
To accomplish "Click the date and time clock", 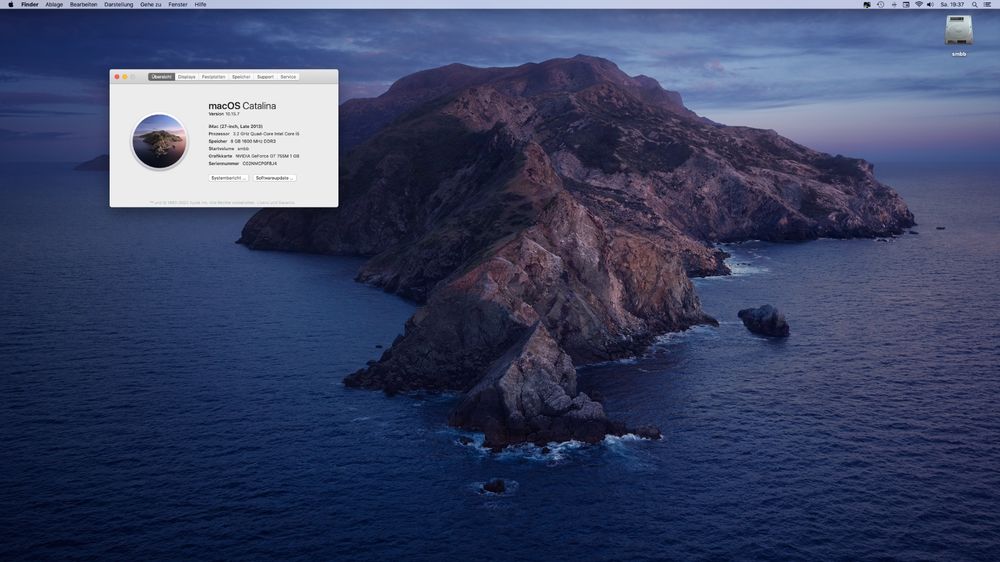I will pyautogui.click(x=952, y=4).
